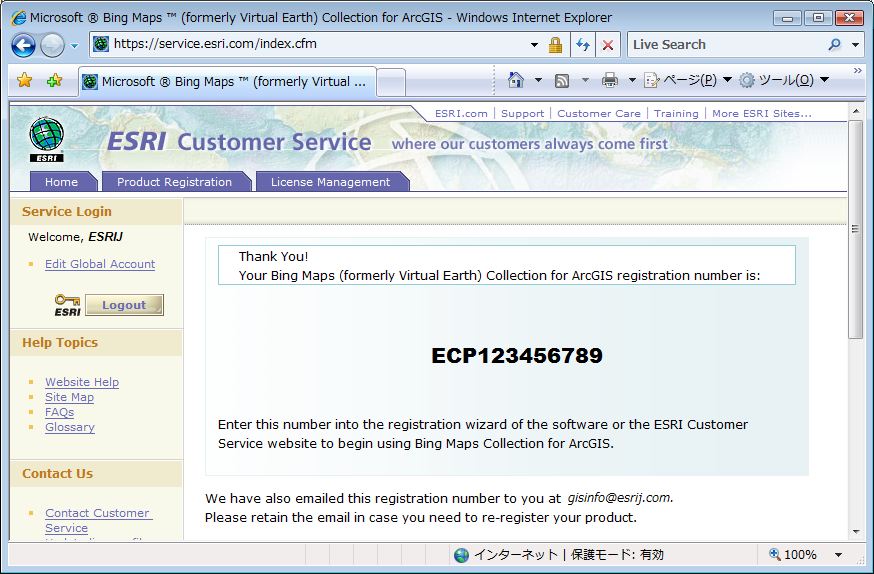The width and height of the screenshot is (874, 574).
Task: Click the Print toolbar icon
Action: 609,80
